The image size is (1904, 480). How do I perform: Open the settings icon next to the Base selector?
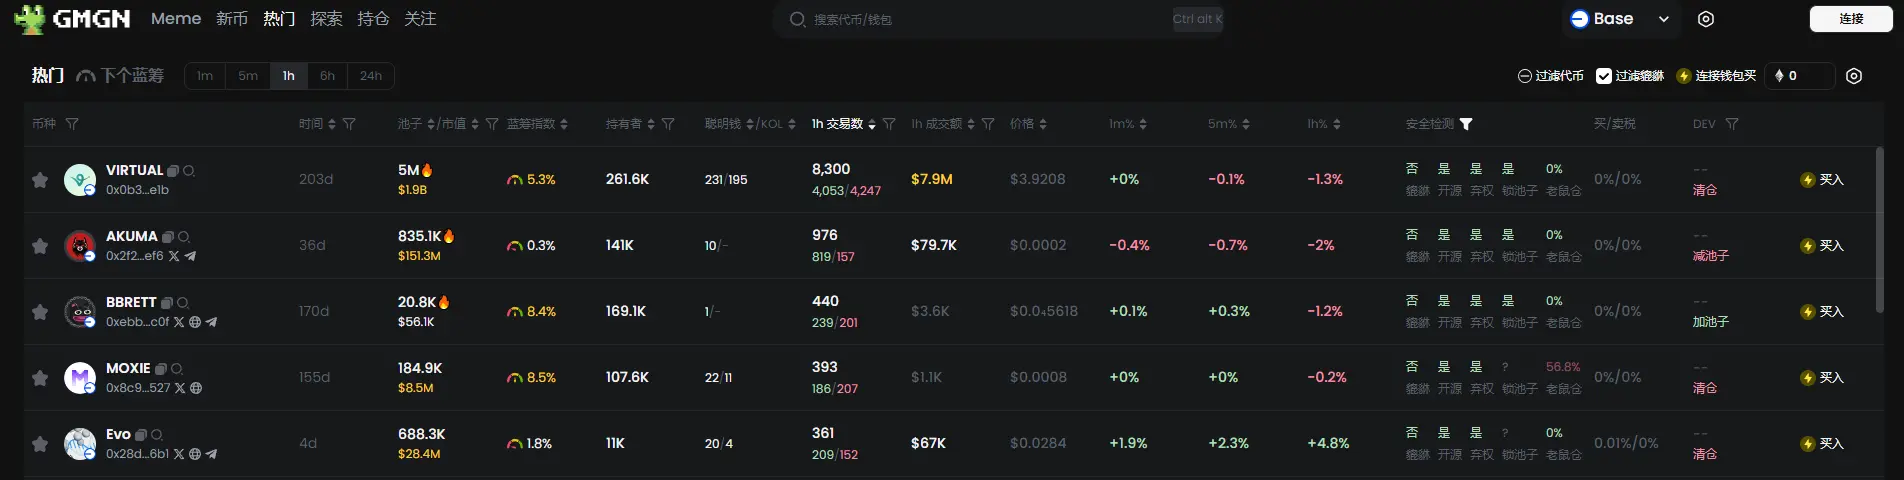(x=1706, y=19)
